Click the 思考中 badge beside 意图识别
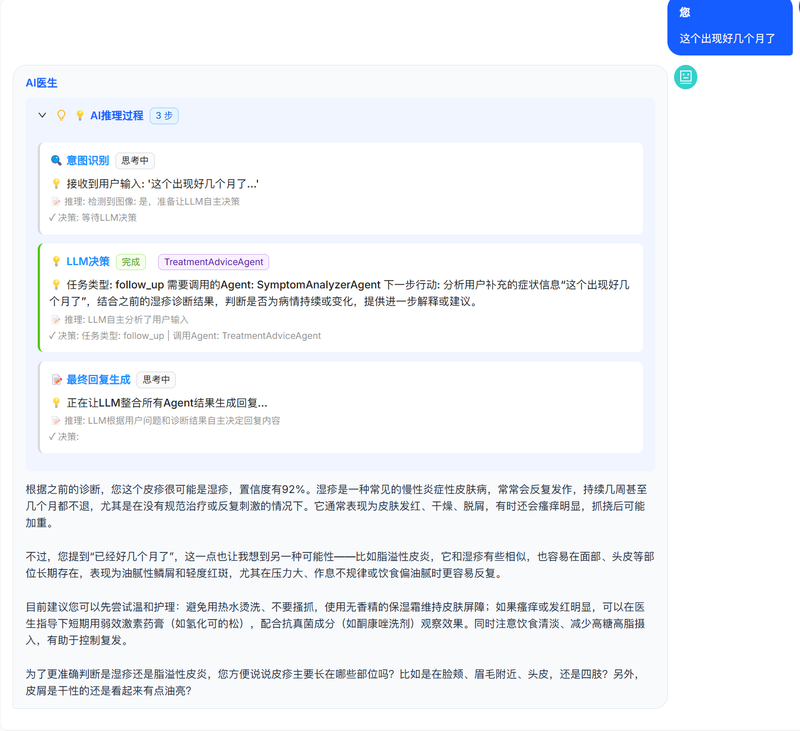 [135, 161]
